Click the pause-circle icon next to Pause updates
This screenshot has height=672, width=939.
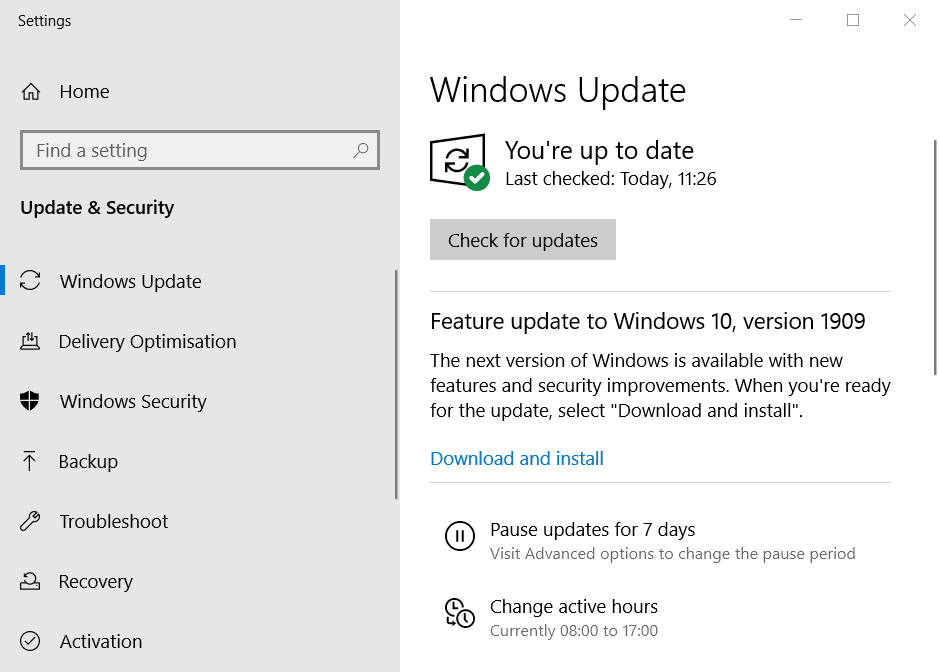(x=460, y=536)
